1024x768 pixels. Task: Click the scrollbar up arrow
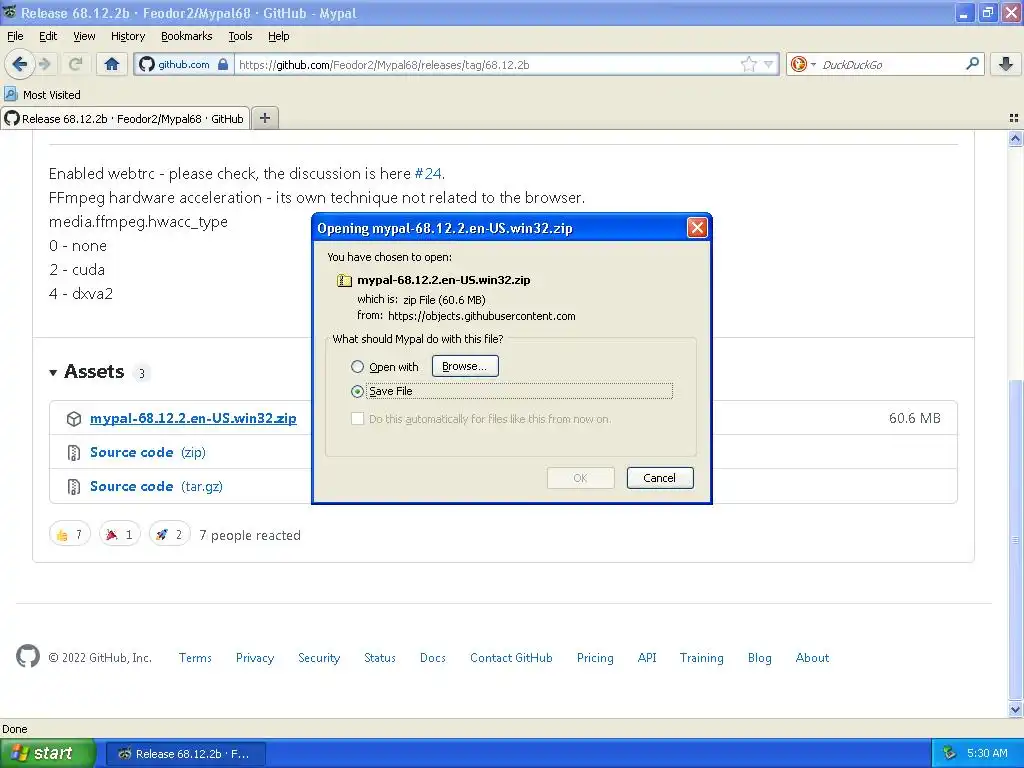point(1015,138)
